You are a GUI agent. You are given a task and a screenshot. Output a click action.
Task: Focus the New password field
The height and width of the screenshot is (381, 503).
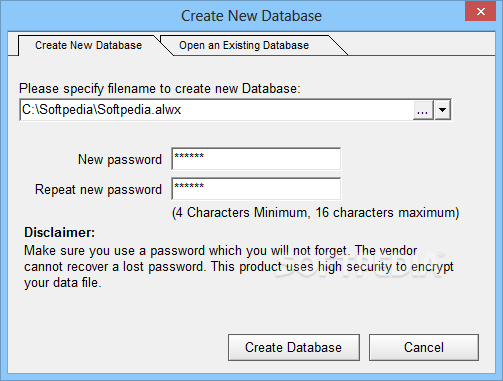coord(256,159)
